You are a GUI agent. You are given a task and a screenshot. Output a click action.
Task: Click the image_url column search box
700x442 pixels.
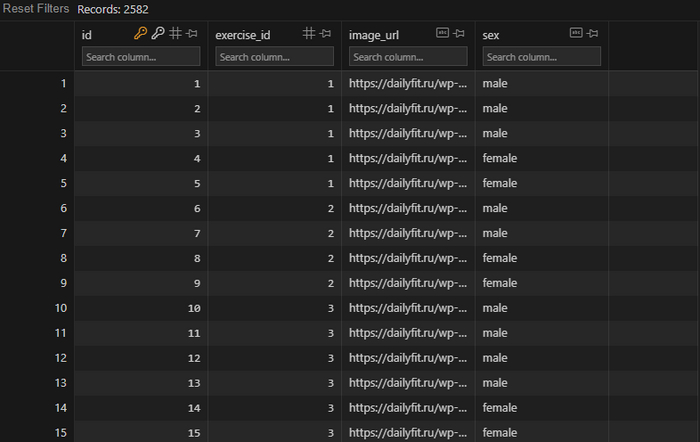point(408,57)
